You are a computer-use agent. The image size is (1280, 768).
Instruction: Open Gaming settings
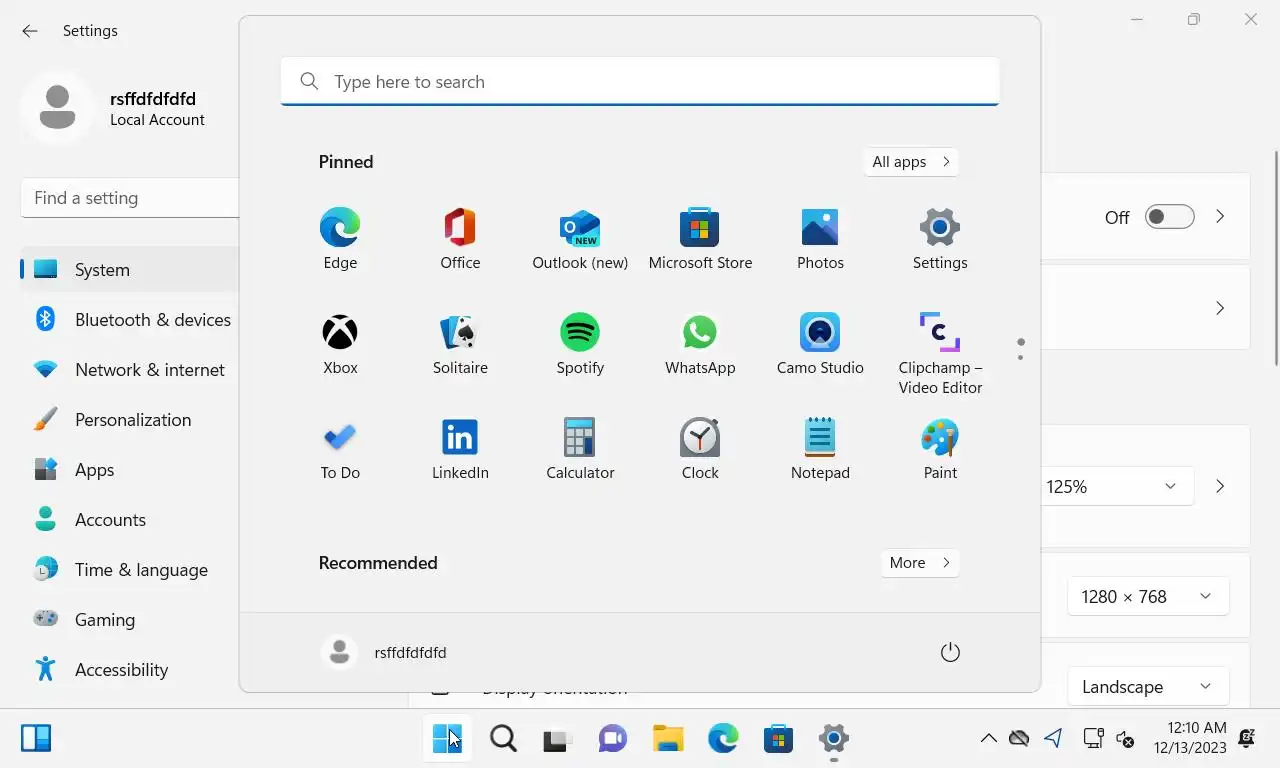(130, 620)
